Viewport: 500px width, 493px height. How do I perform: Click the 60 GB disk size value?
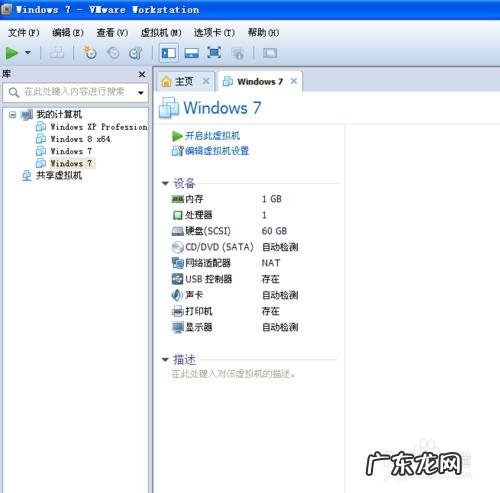274,231
